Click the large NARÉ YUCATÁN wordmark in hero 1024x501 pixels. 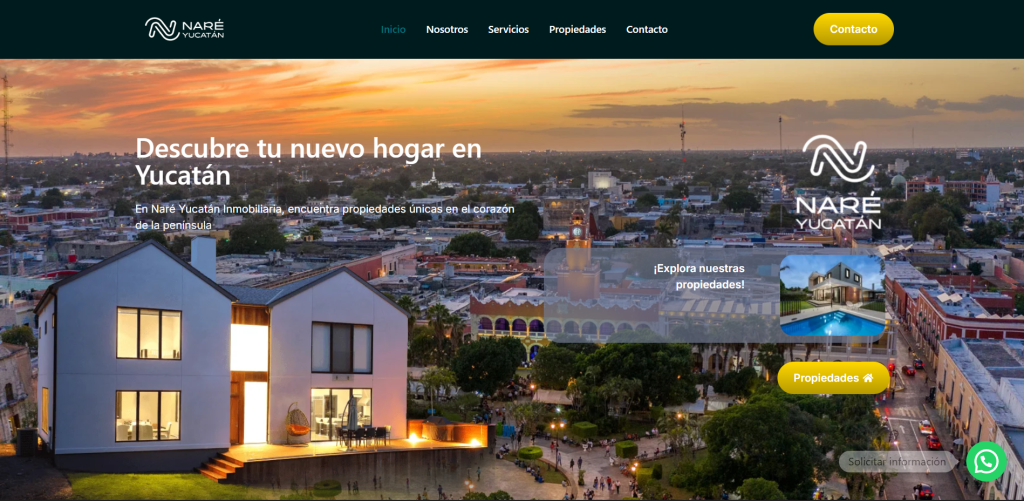tap(838, 211)
